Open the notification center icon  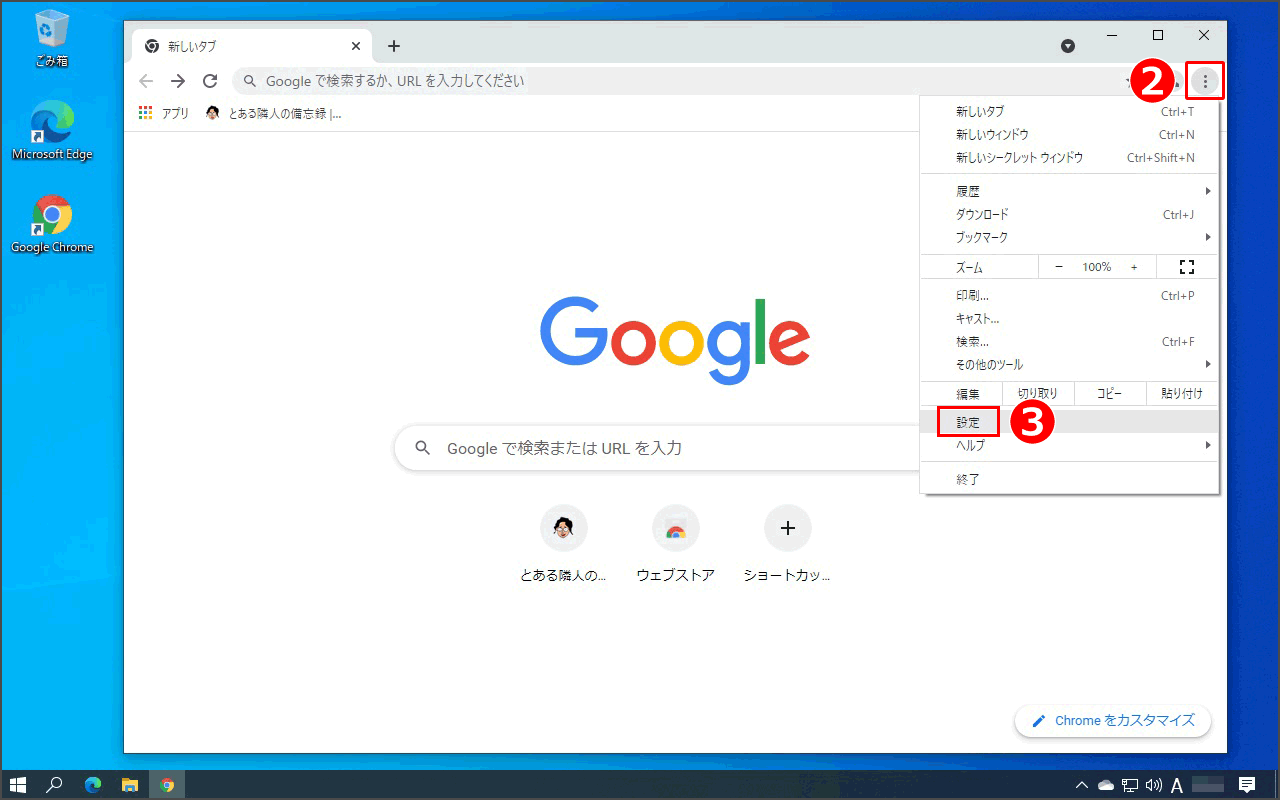coord(1247,785)
